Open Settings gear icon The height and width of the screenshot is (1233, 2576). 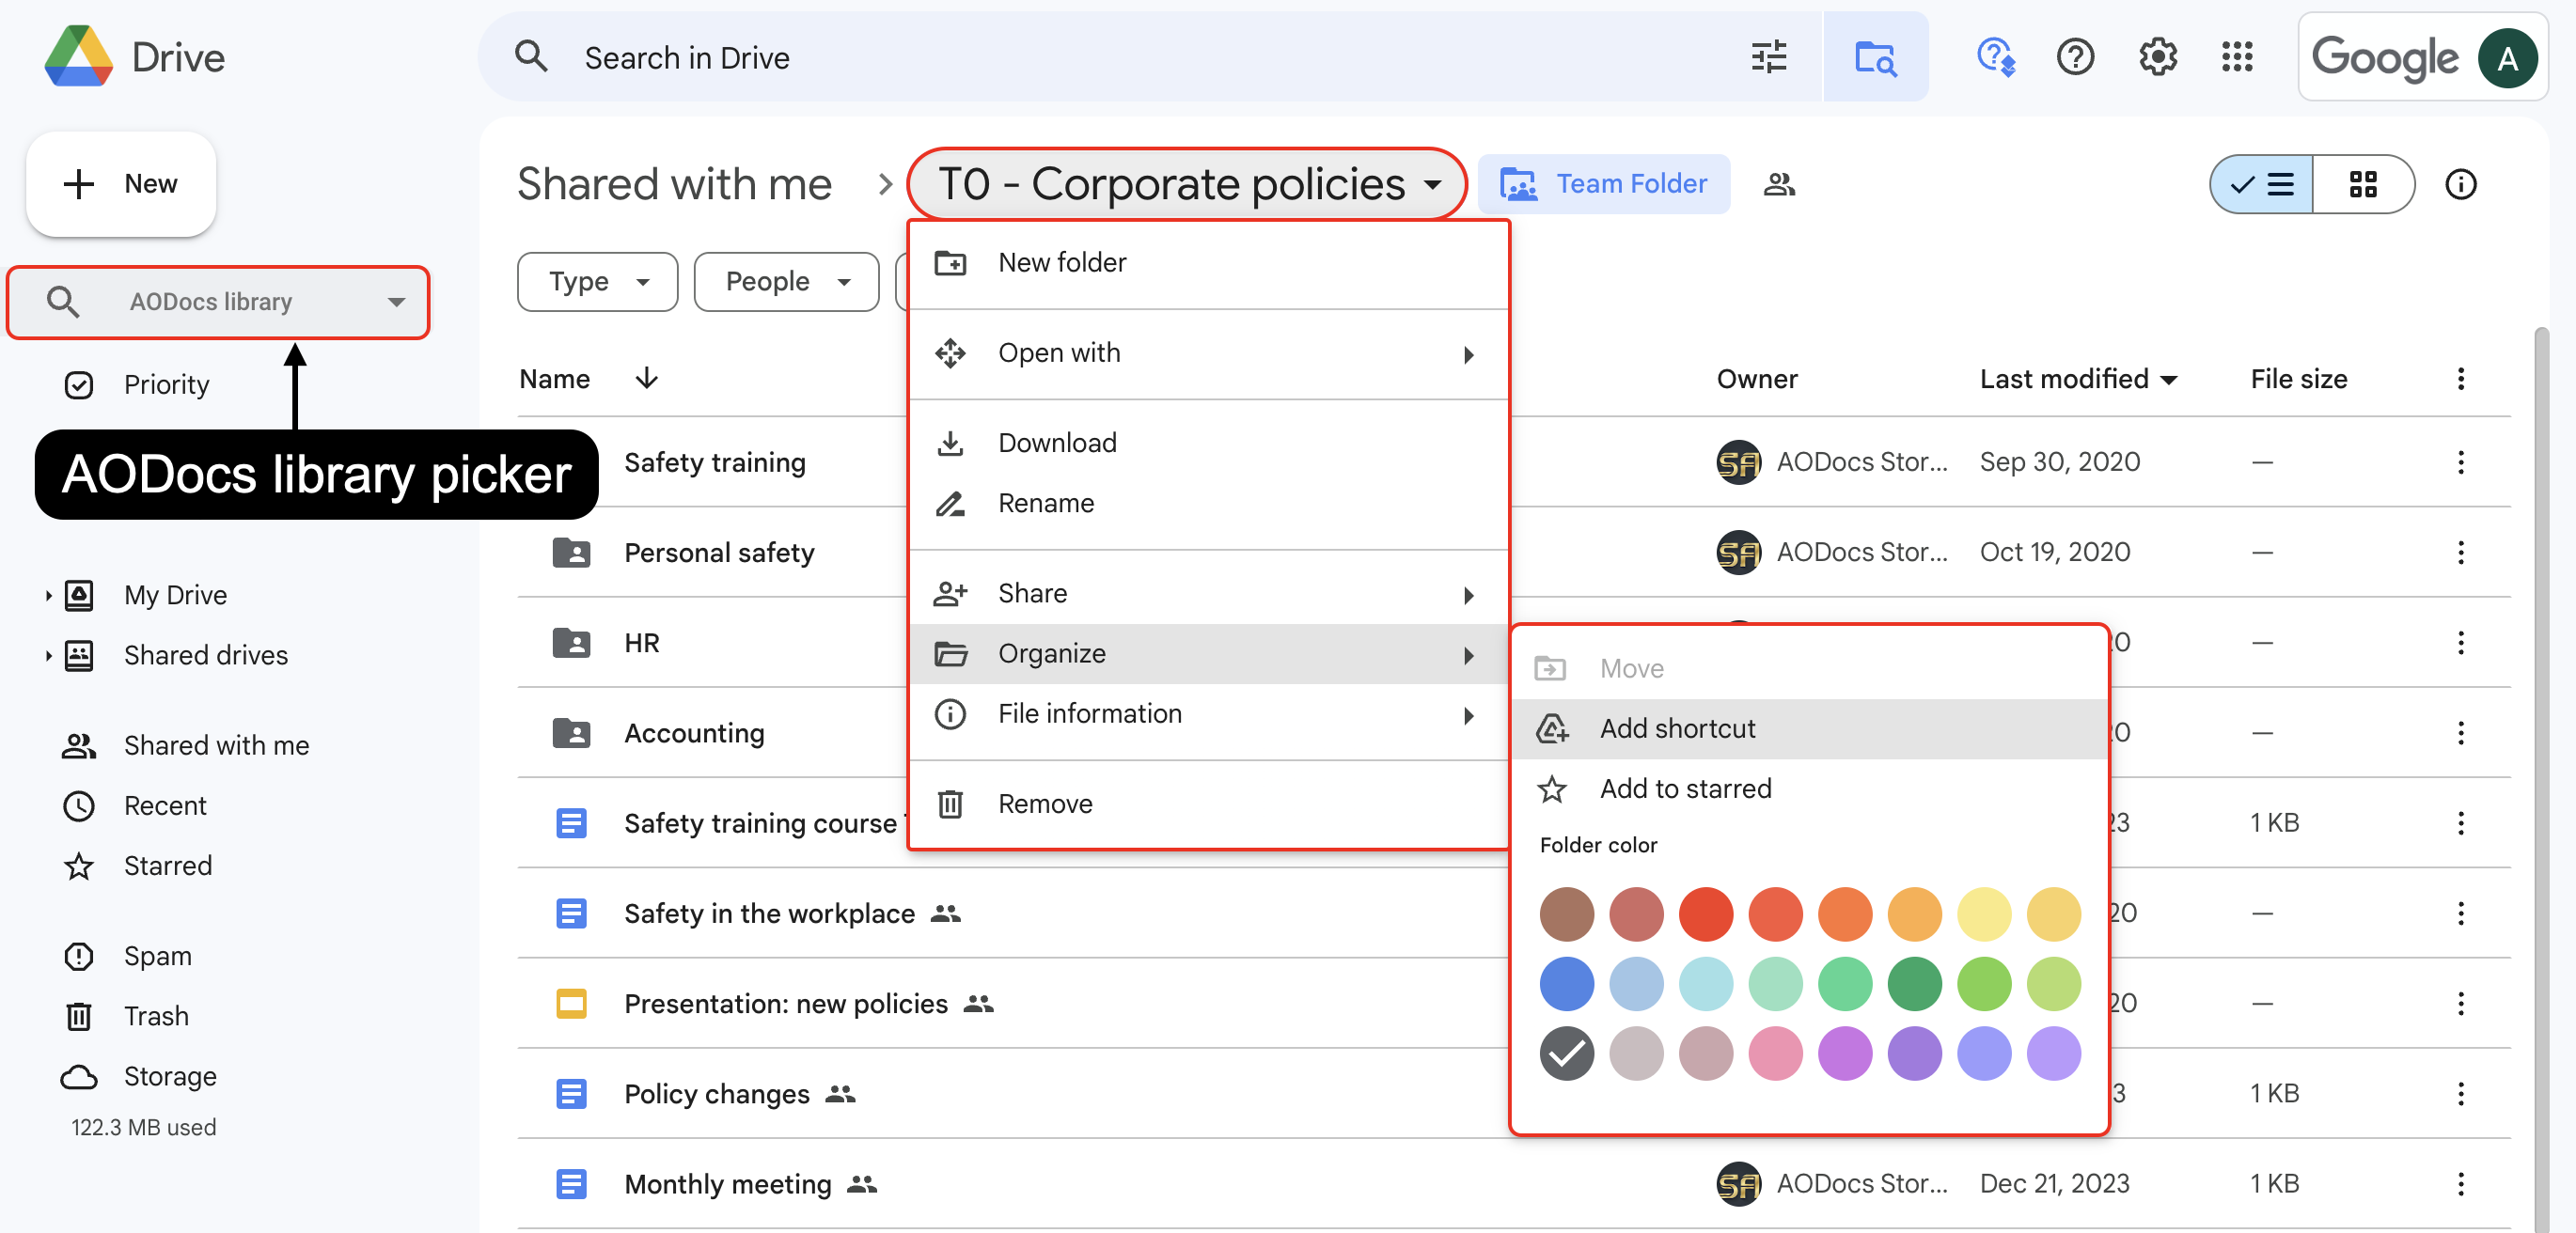coord(2158,57)
